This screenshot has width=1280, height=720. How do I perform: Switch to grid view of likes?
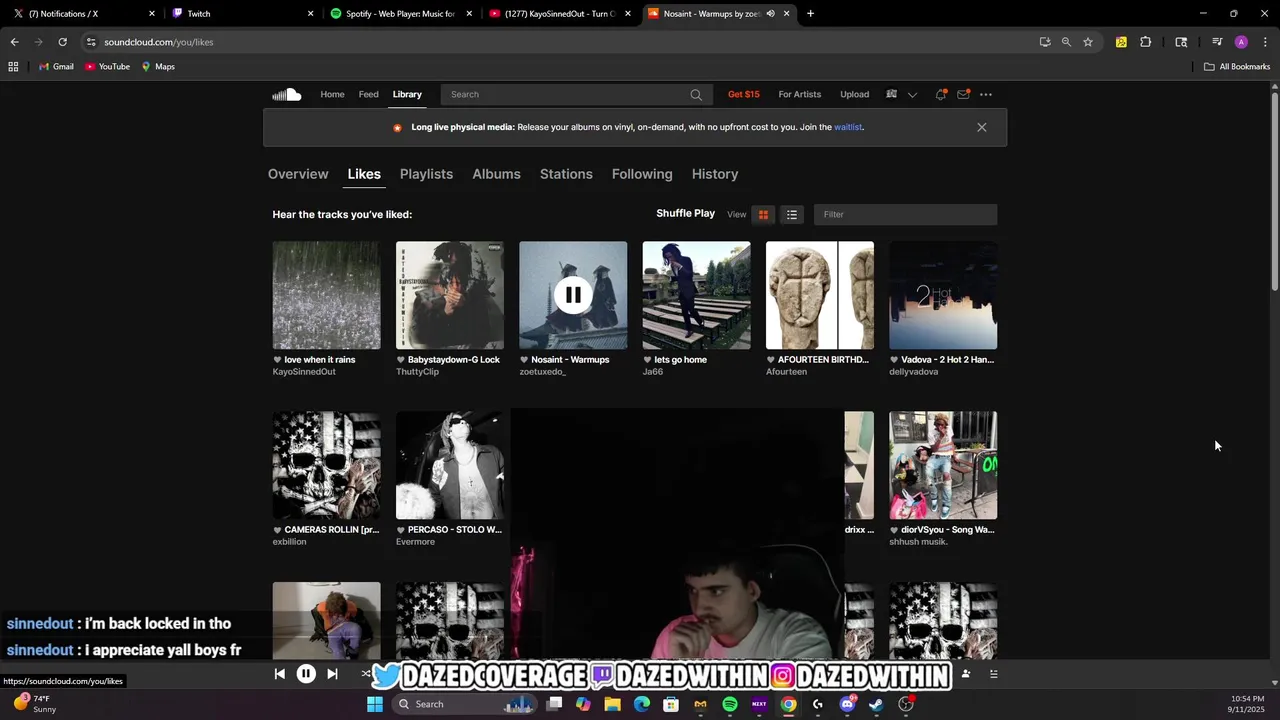763,214
